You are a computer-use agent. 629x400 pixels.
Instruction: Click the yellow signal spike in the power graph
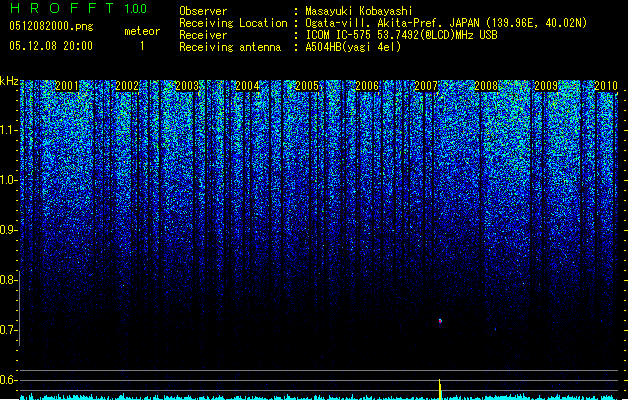point(440,389)
